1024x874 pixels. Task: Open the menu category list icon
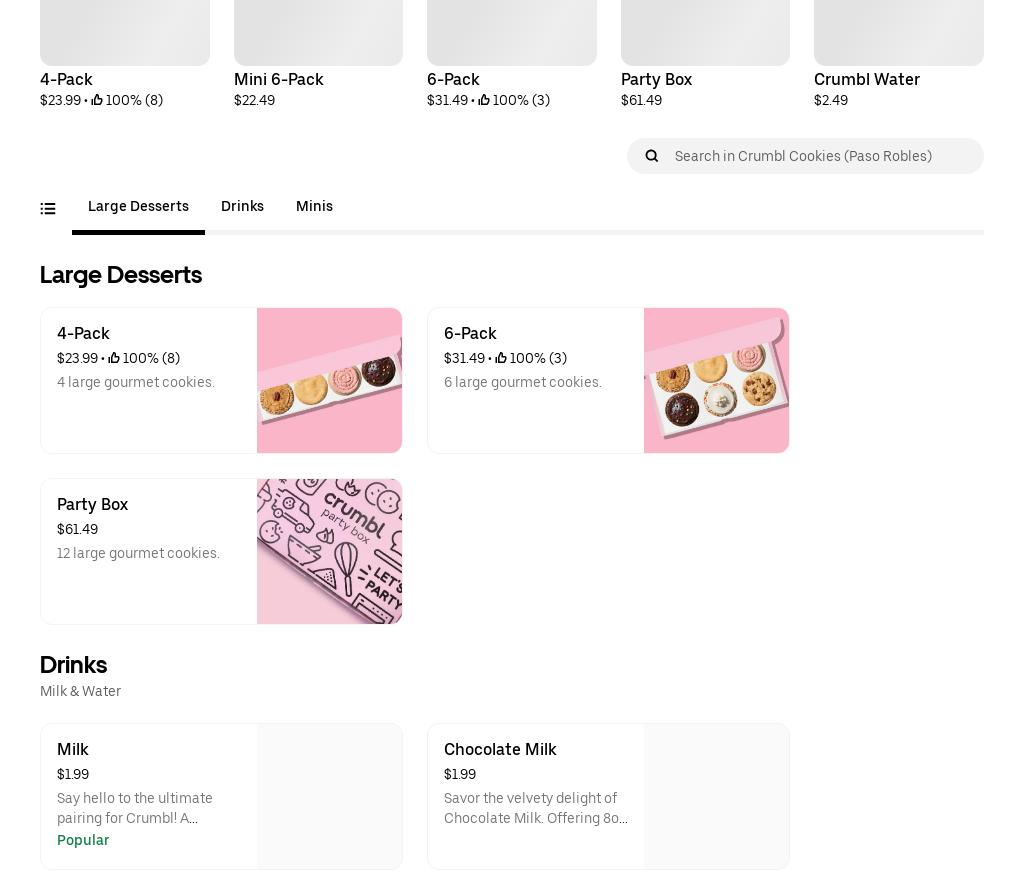tap(48, 208)
